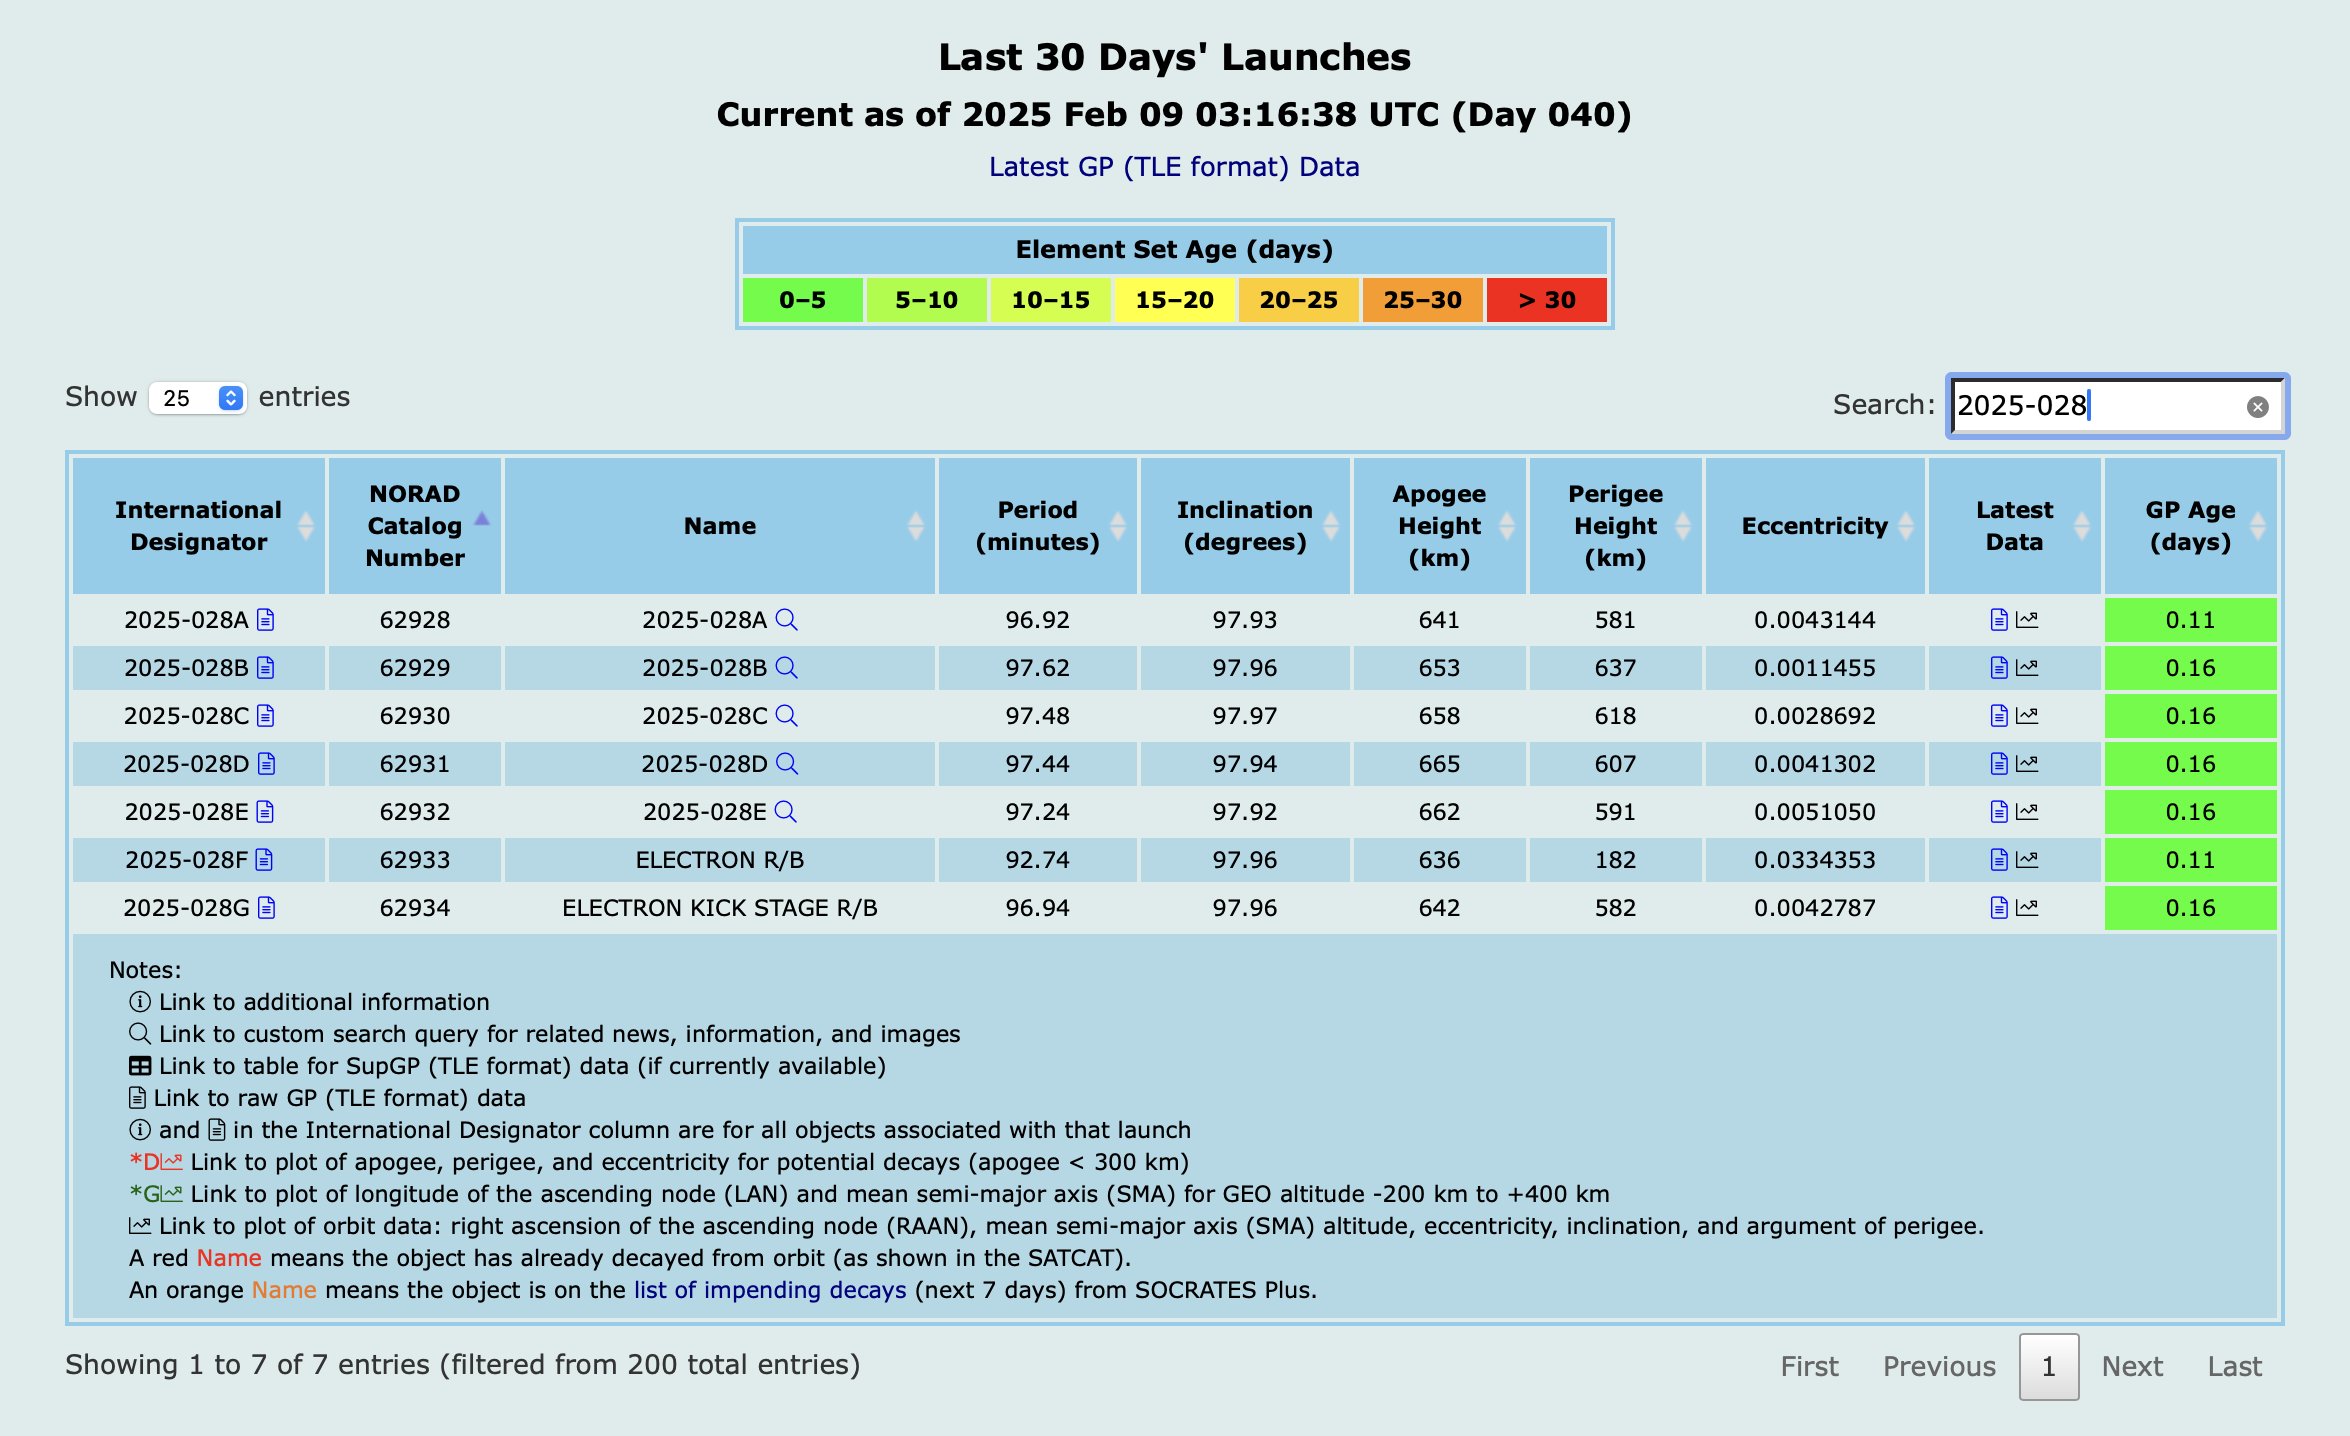This screenshot has width=2350, height=1436.
Task: Click period value 92.74
Action: coord(1038,860)
